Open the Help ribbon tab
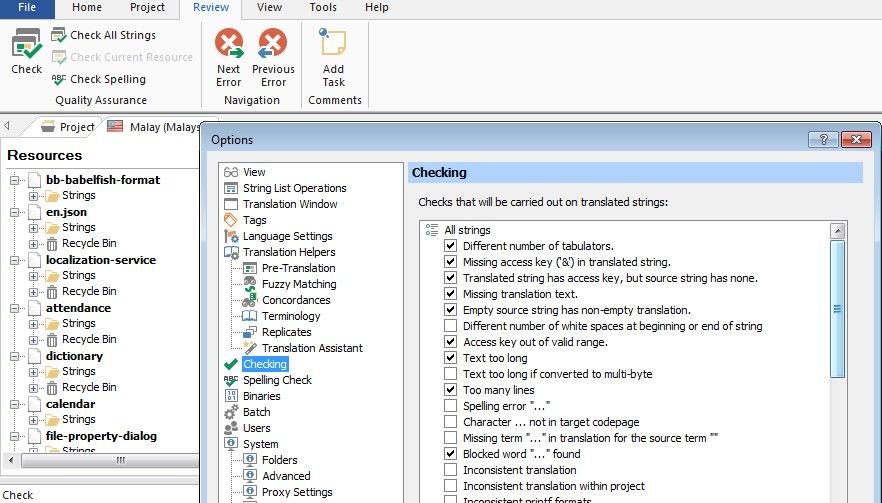Screen dimensions: 882x503 (376, 8)
